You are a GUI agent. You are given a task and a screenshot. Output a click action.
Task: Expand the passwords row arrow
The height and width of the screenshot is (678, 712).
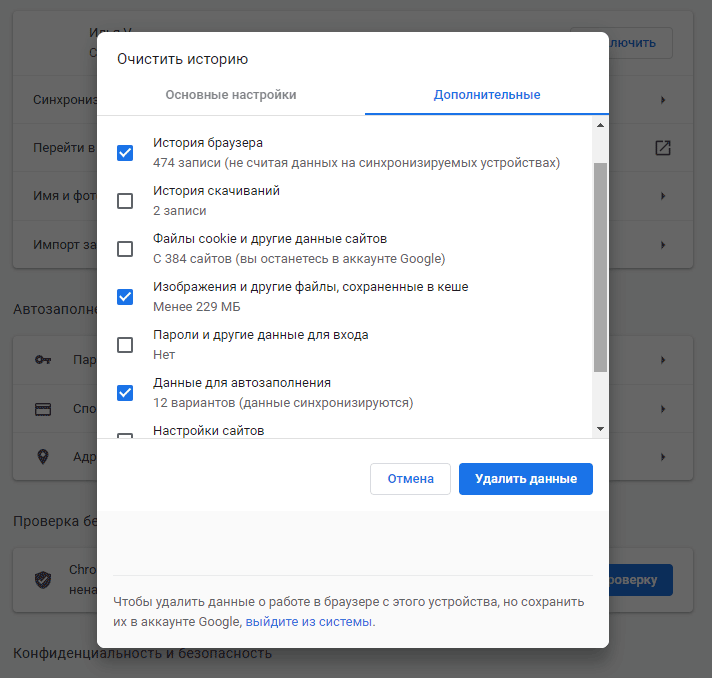[x=663, y=360]
